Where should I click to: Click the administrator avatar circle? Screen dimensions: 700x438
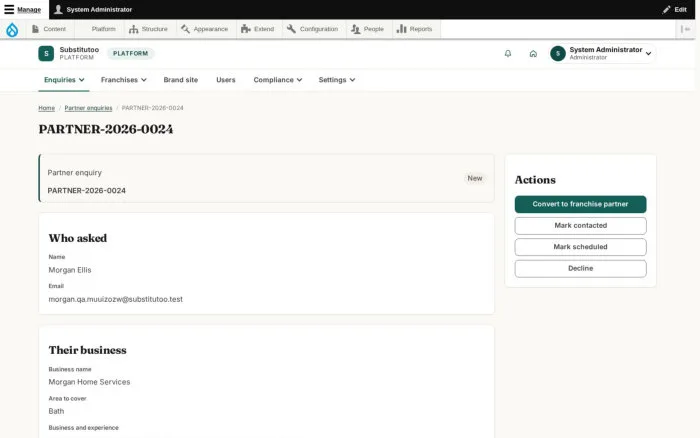pos(558,54)
